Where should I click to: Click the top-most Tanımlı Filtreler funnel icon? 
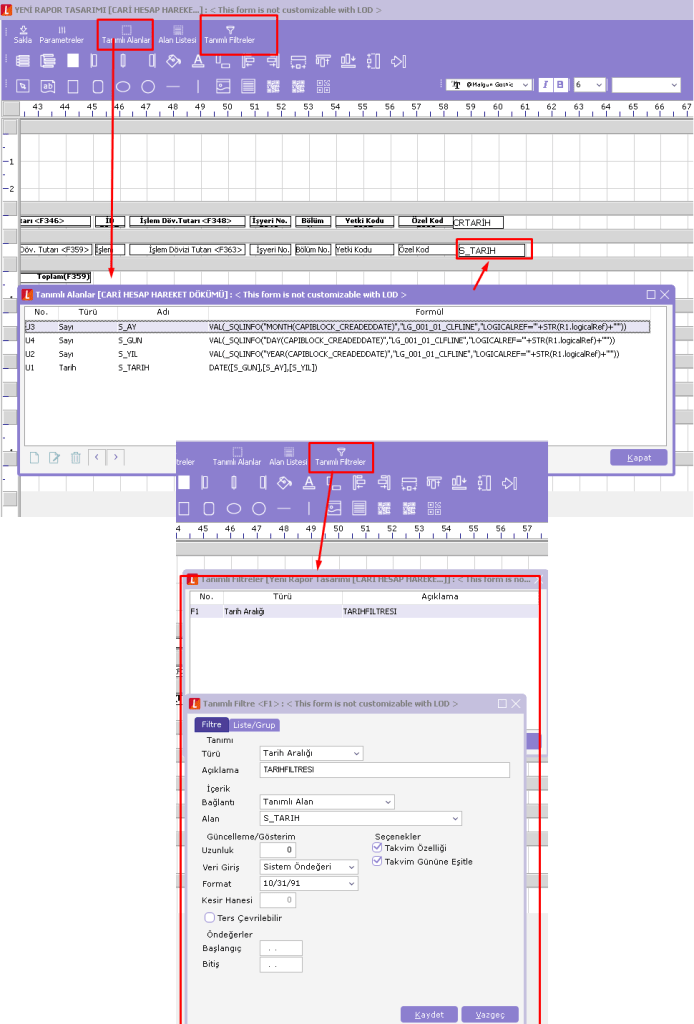pos(231,30)
